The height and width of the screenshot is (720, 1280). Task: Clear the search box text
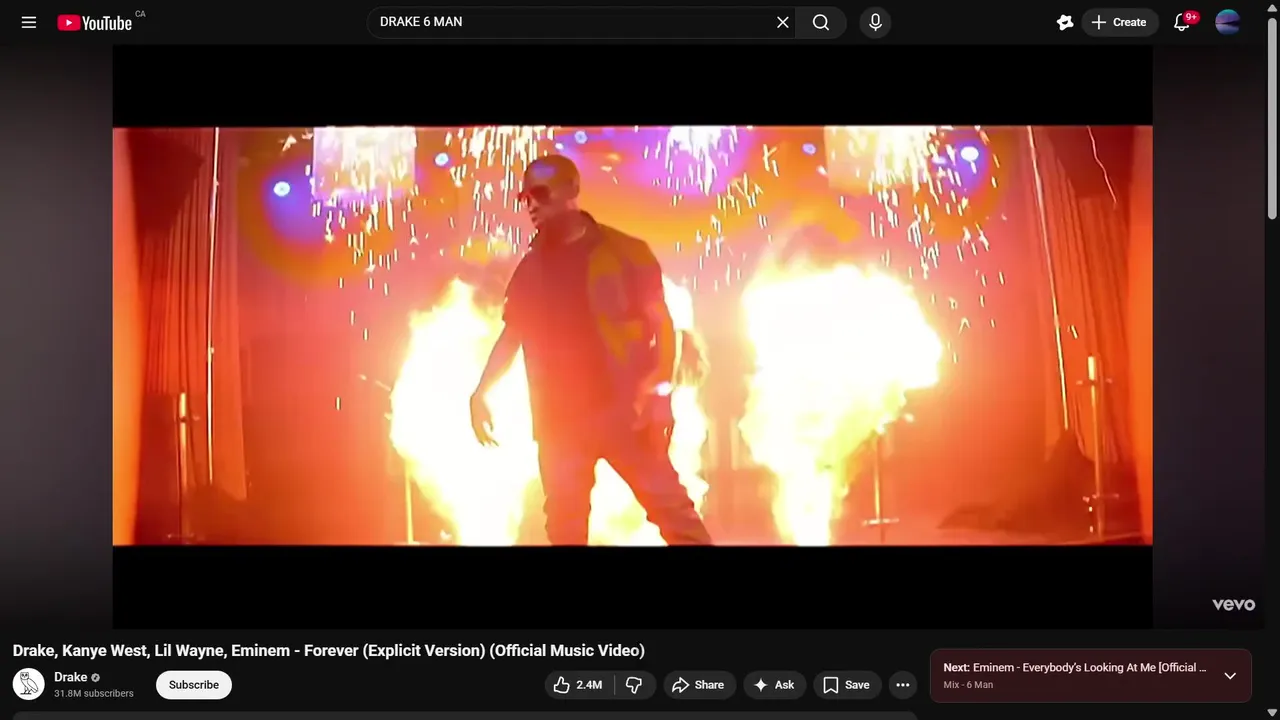(783, 22)
